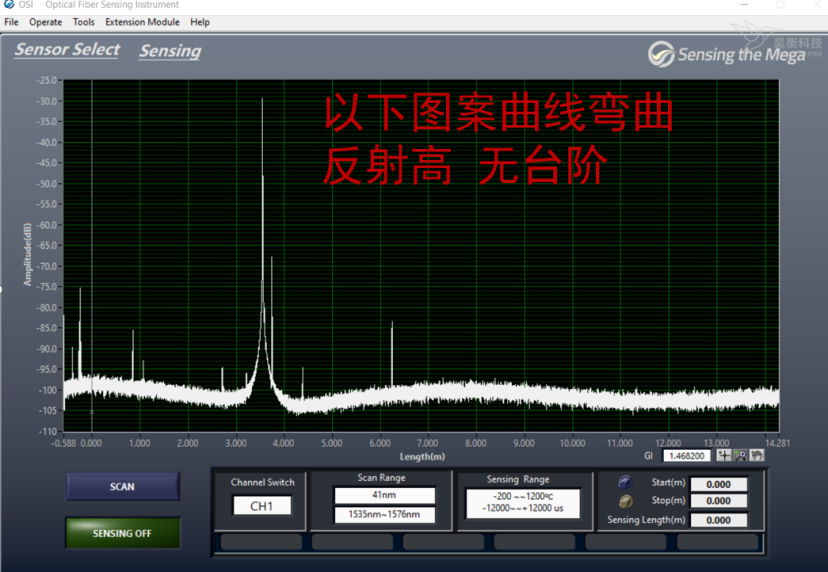Select the crosshair cursor tool
The width and height of the screenshot is (828, 572).
coord(724,455)
